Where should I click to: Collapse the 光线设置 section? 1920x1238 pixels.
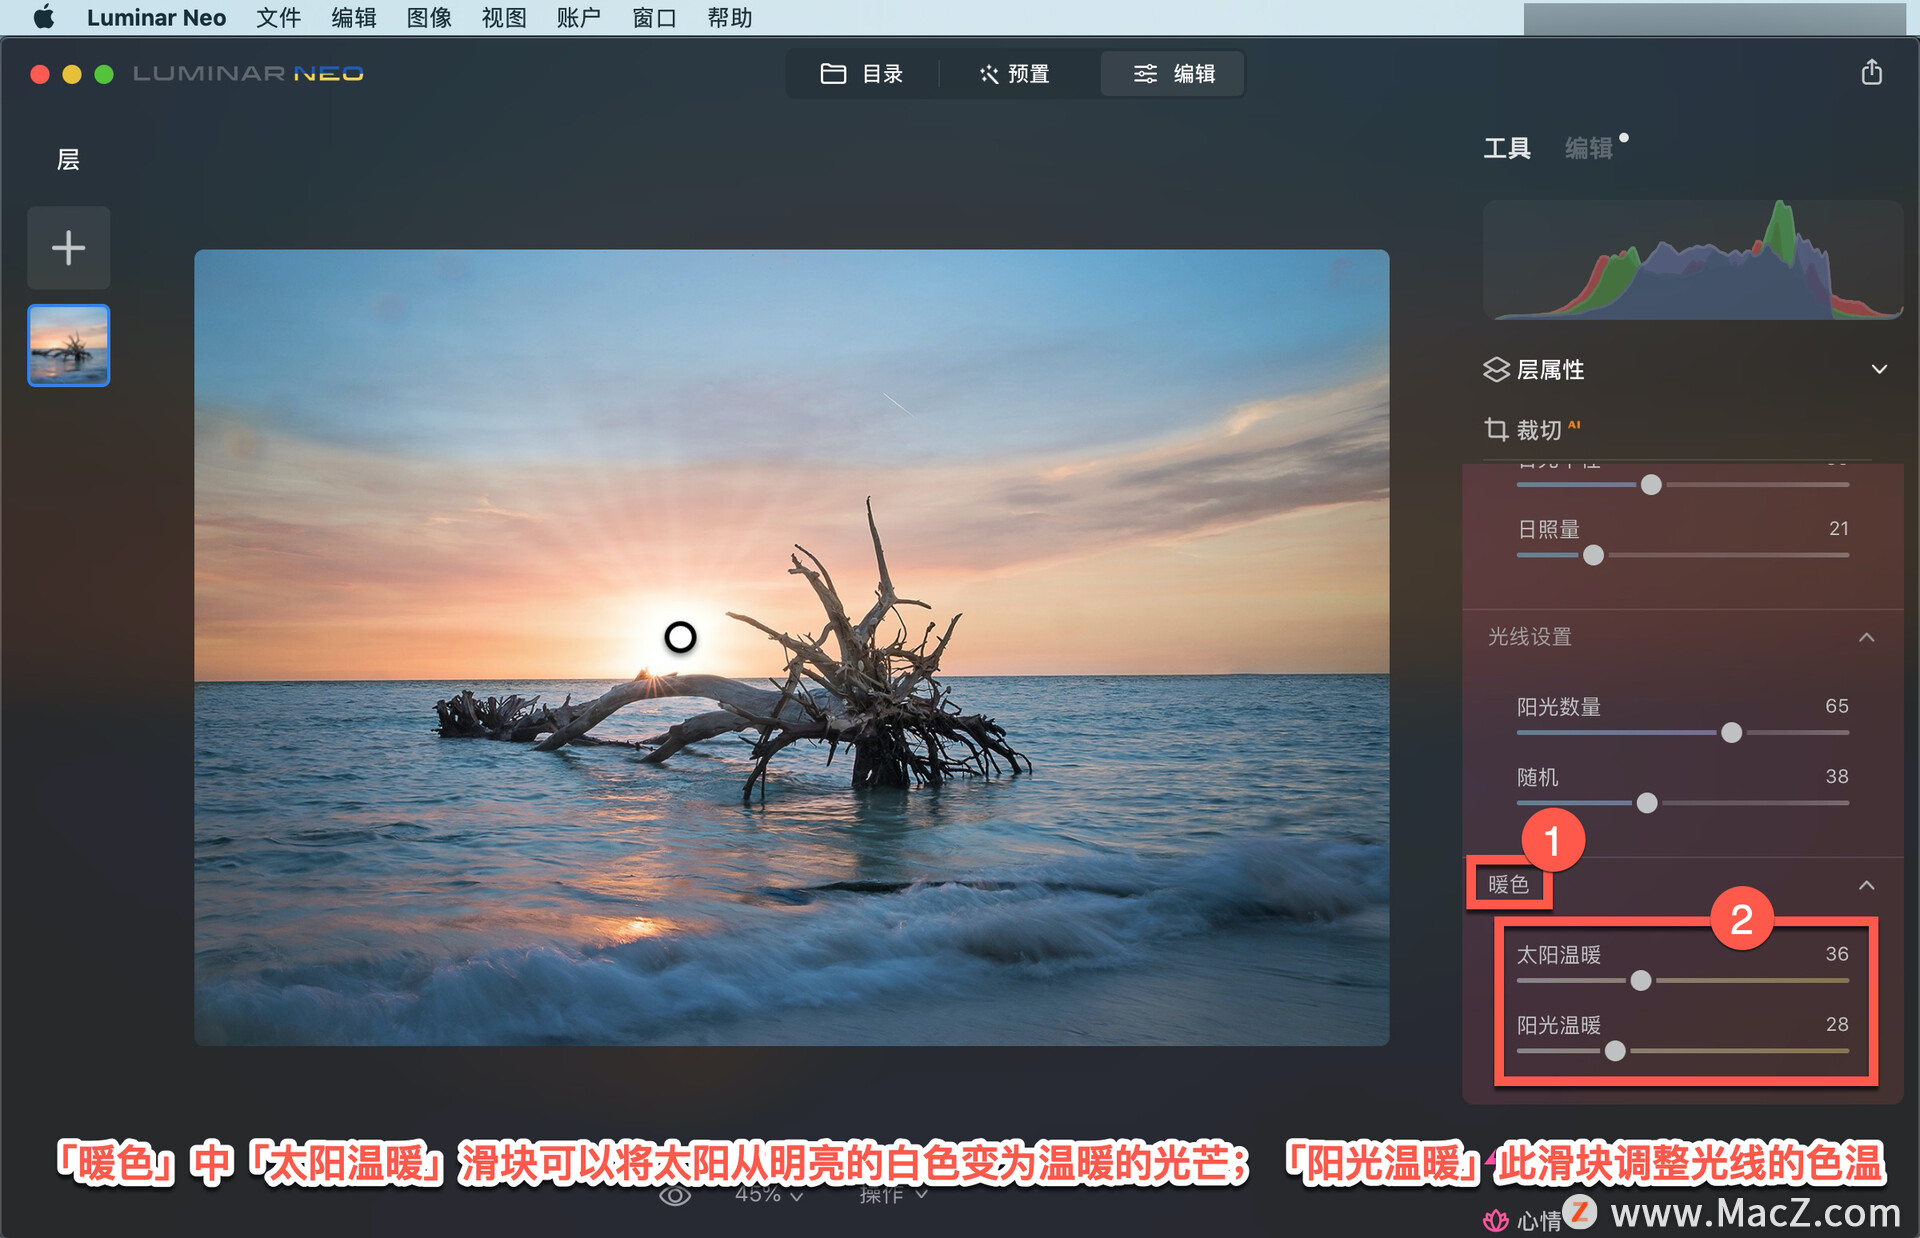1866,637
